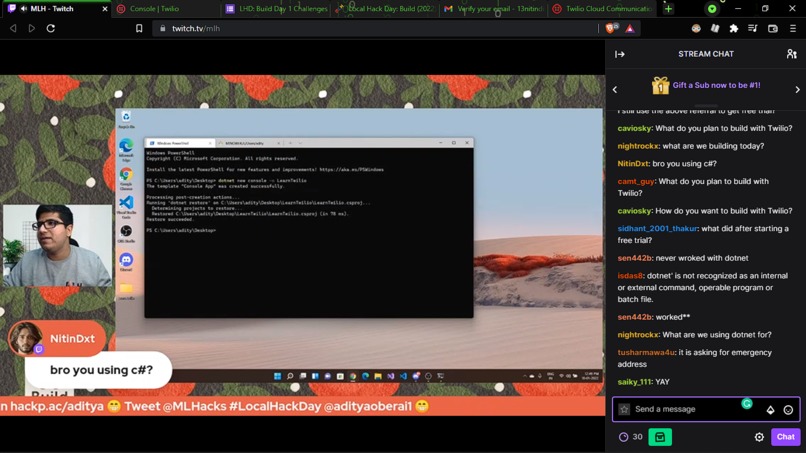Mute the MLH Twitch tab speaker icon
Screen dimensions: 806x453
point(23,9)
